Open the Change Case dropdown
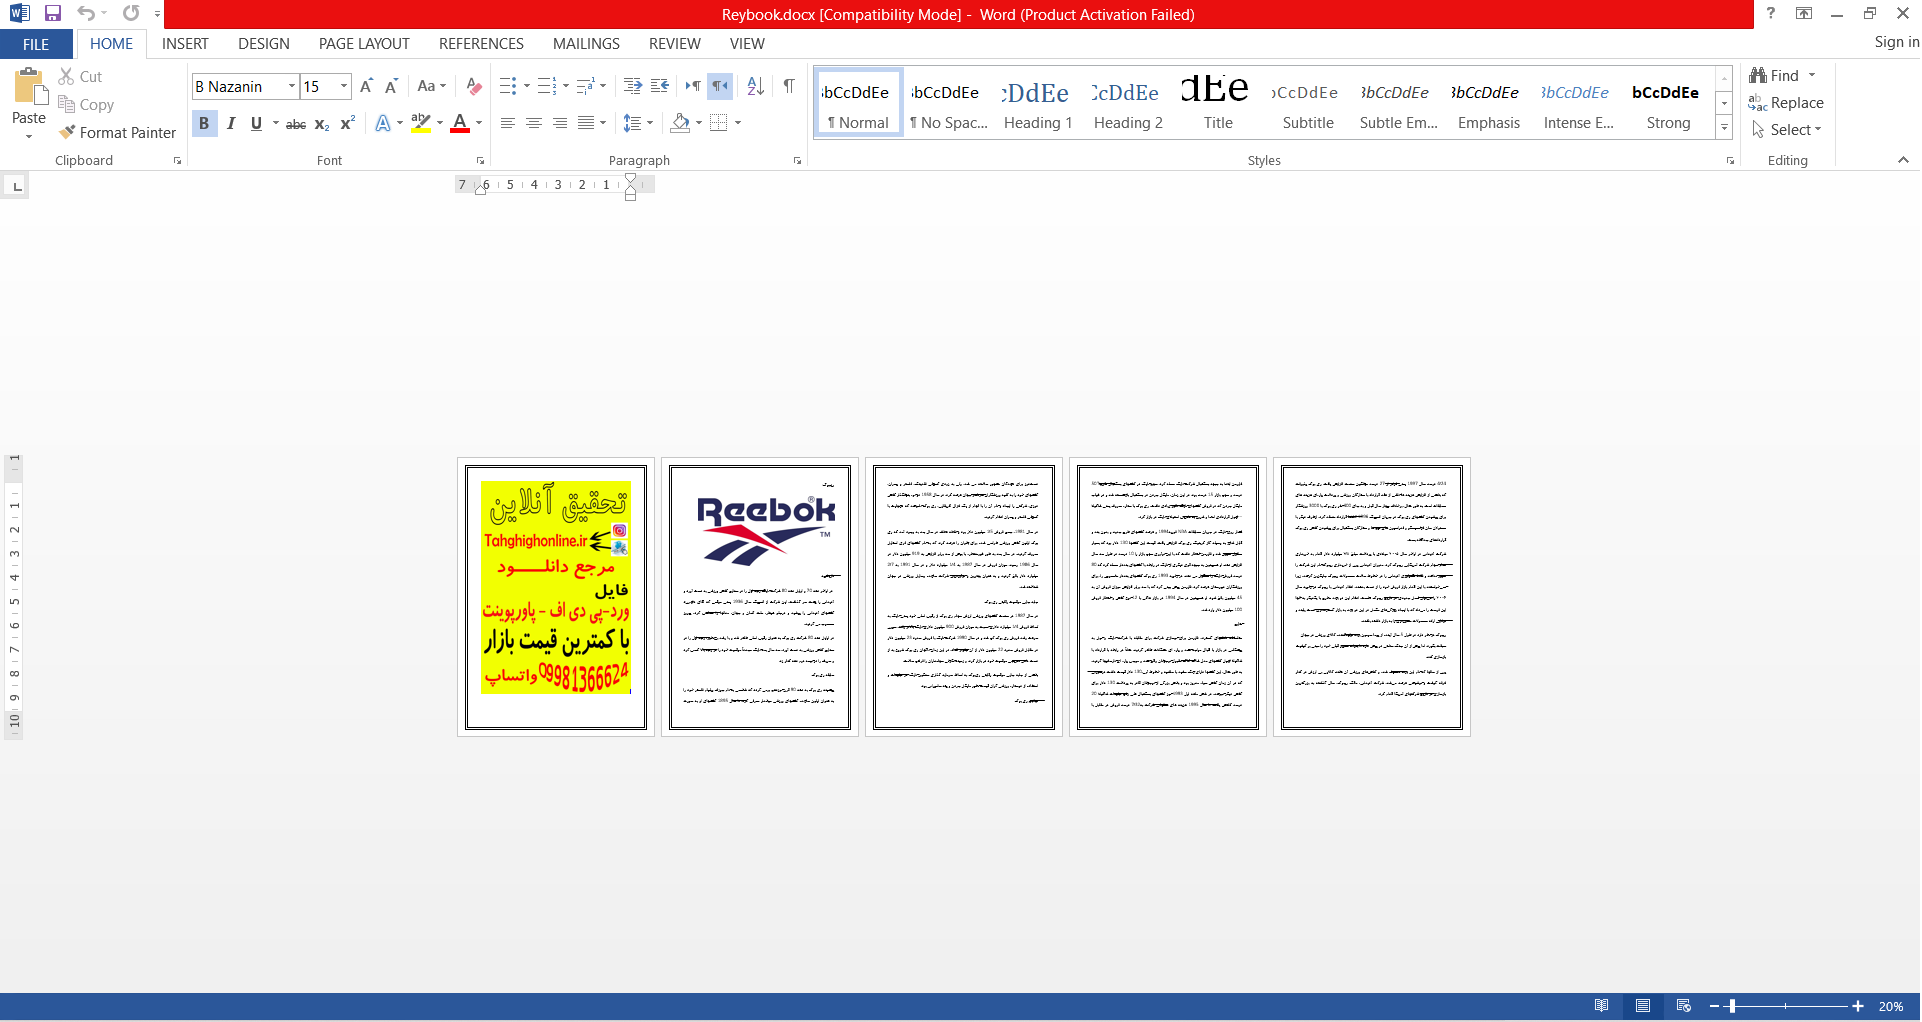The width and height of the screenshot is (1922, 1022). click(431, 86)
